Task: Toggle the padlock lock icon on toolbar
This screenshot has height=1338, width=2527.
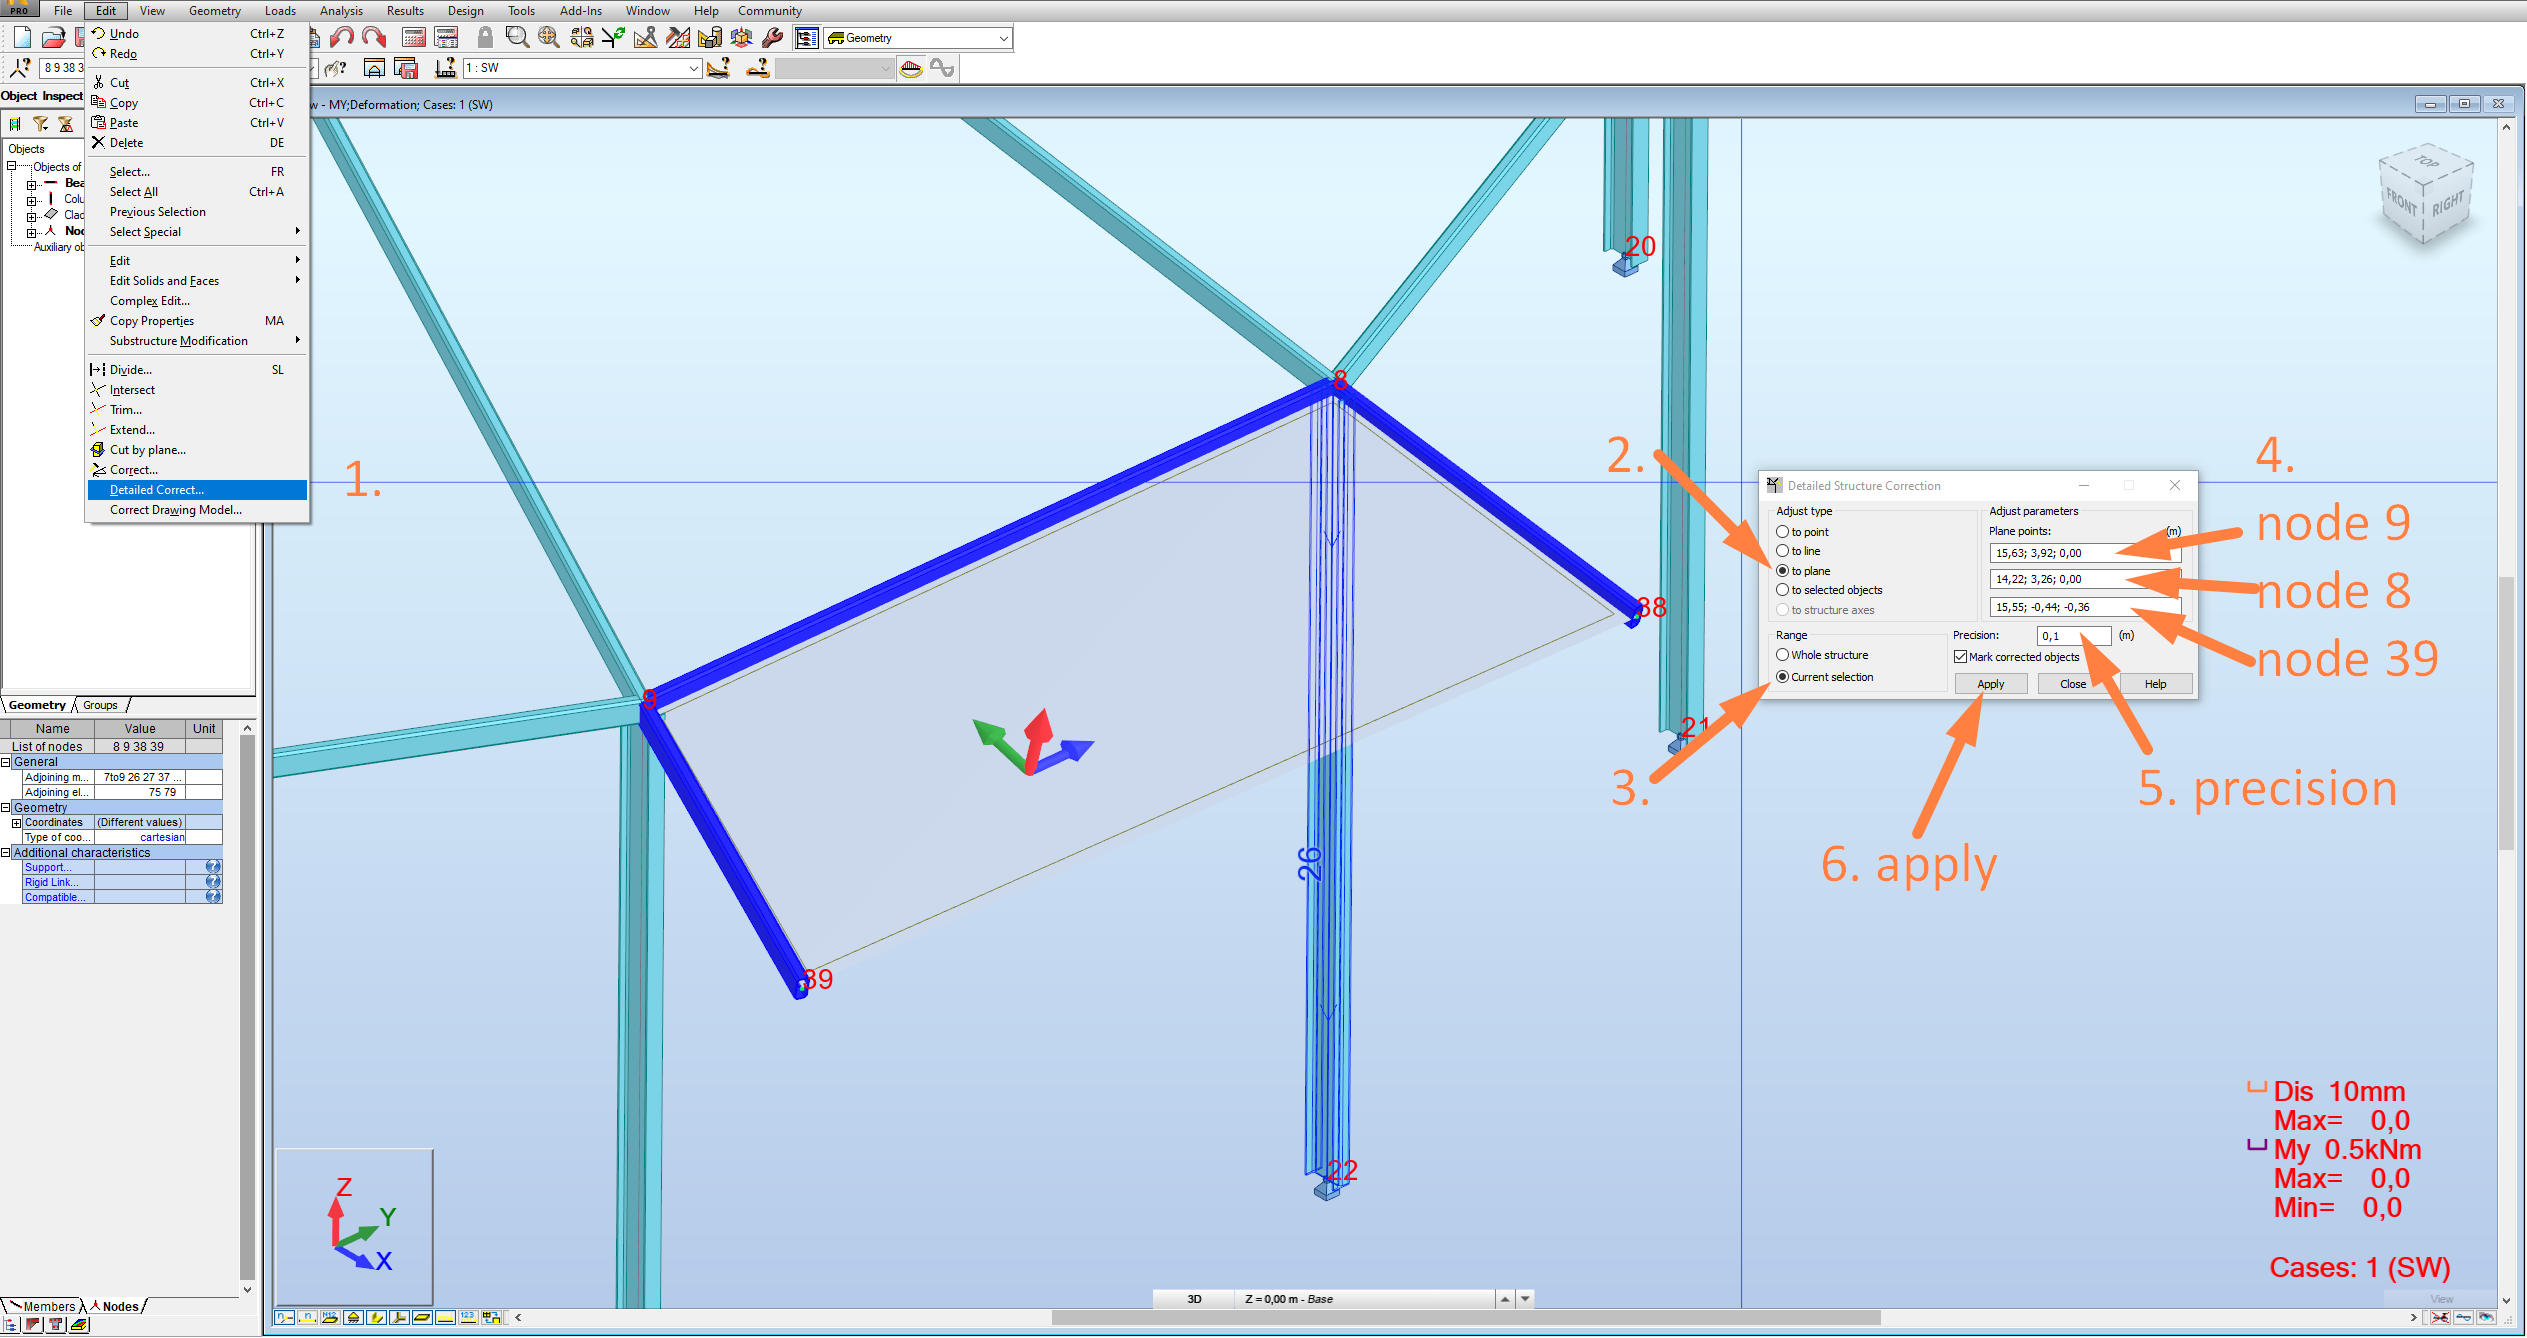Action: click(x=485, y=36)
